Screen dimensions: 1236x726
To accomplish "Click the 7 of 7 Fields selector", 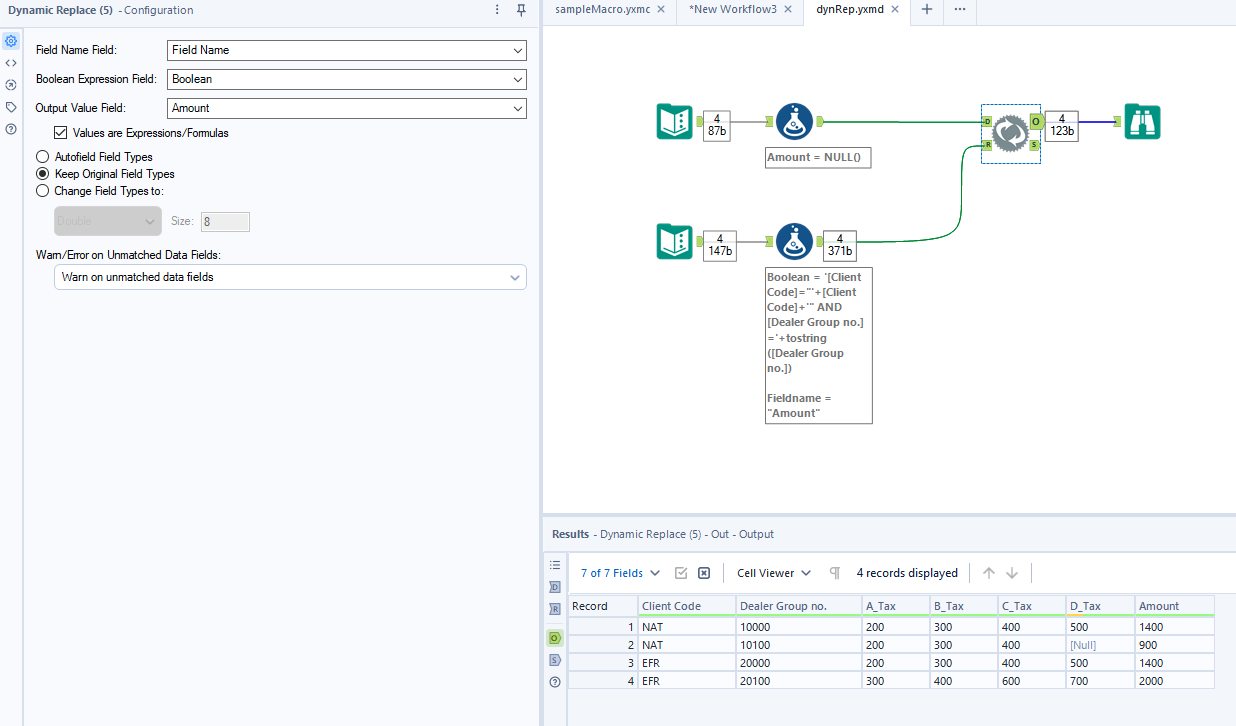I will tap(614, 572).
